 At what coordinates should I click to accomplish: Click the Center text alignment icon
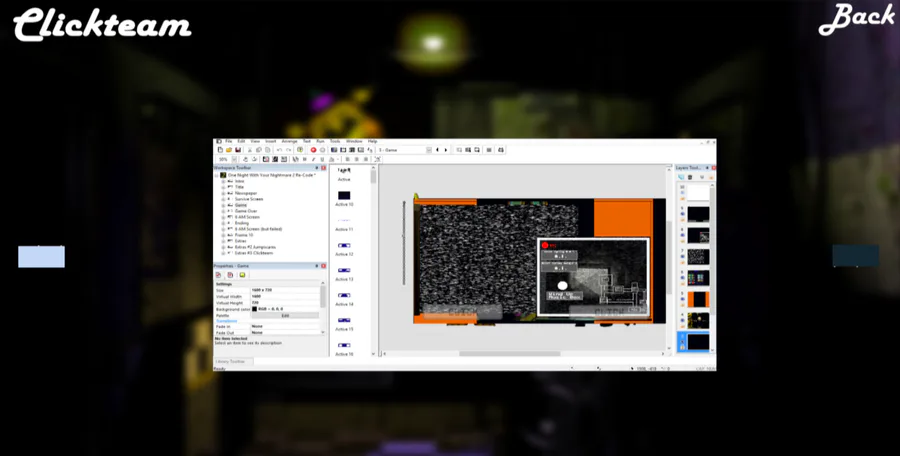356,159
